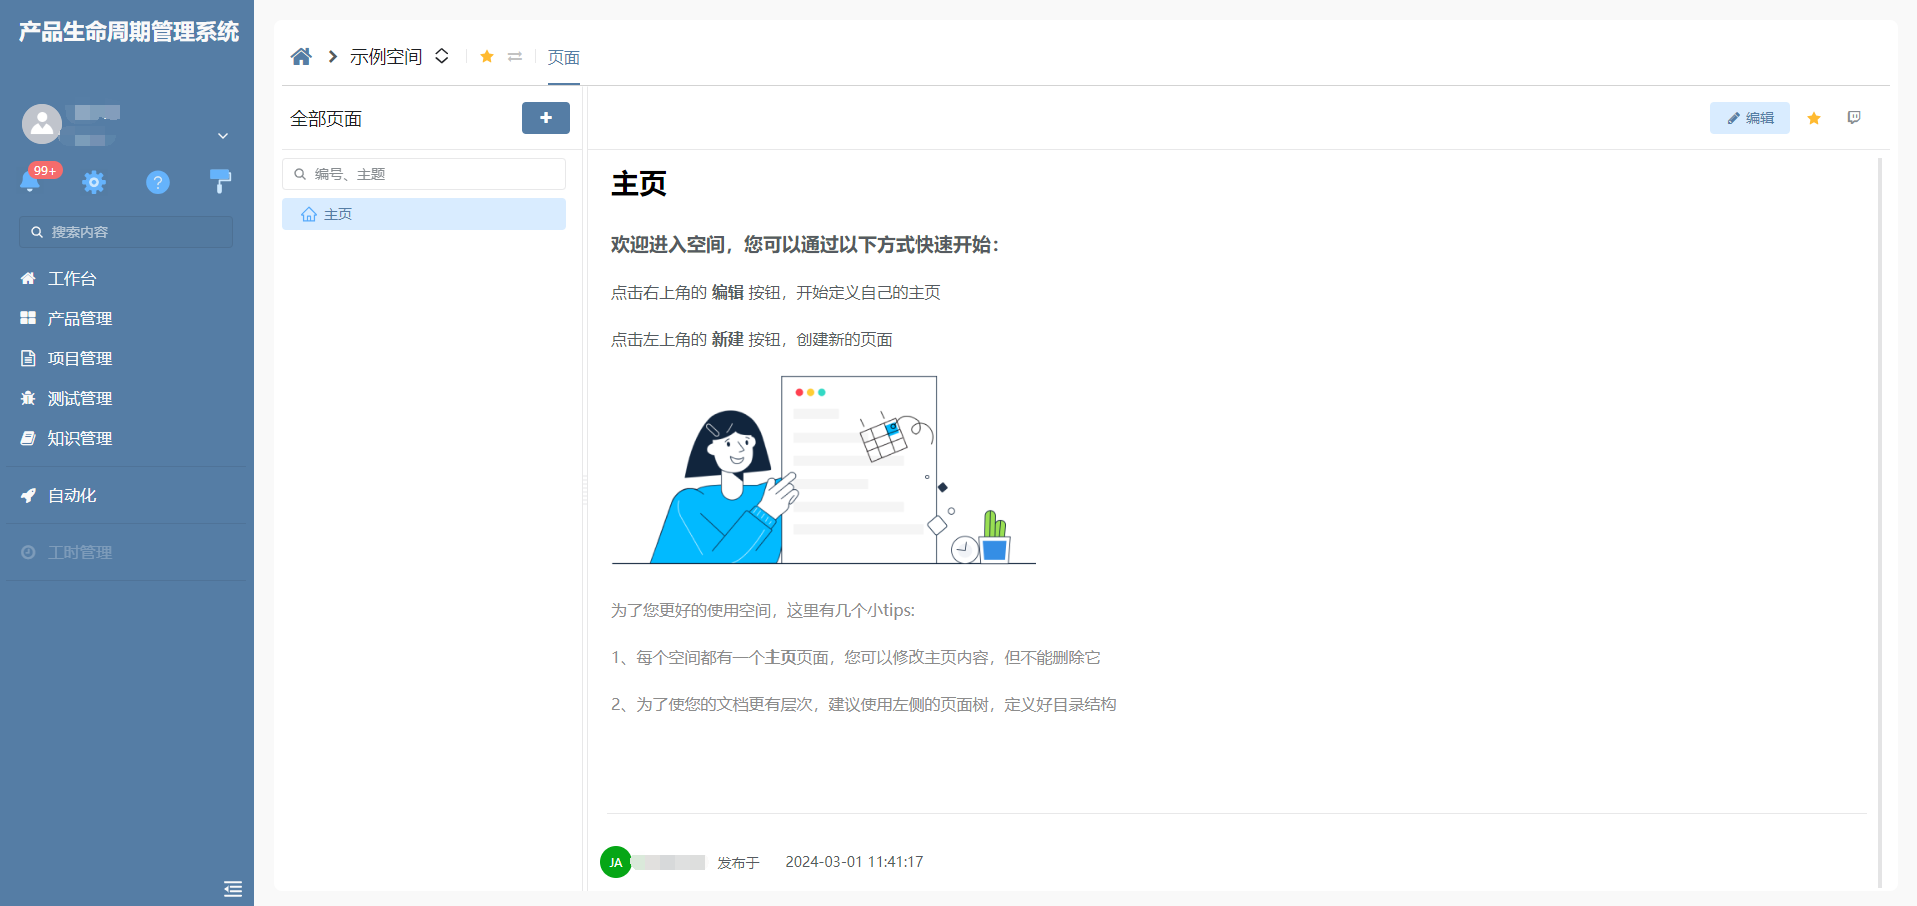This screenshot has width=1917, height=906.
Task: Click the green JA author avatar
Action: [x=615, y=862]
